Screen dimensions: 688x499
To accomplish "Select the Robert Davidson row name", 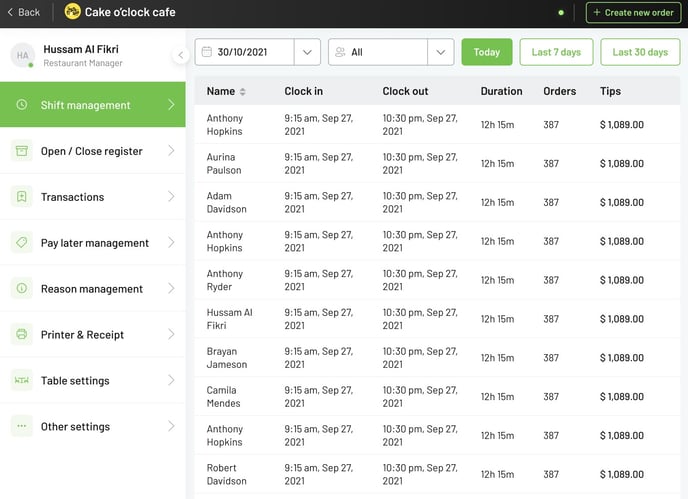I will [x=226, y=474].
